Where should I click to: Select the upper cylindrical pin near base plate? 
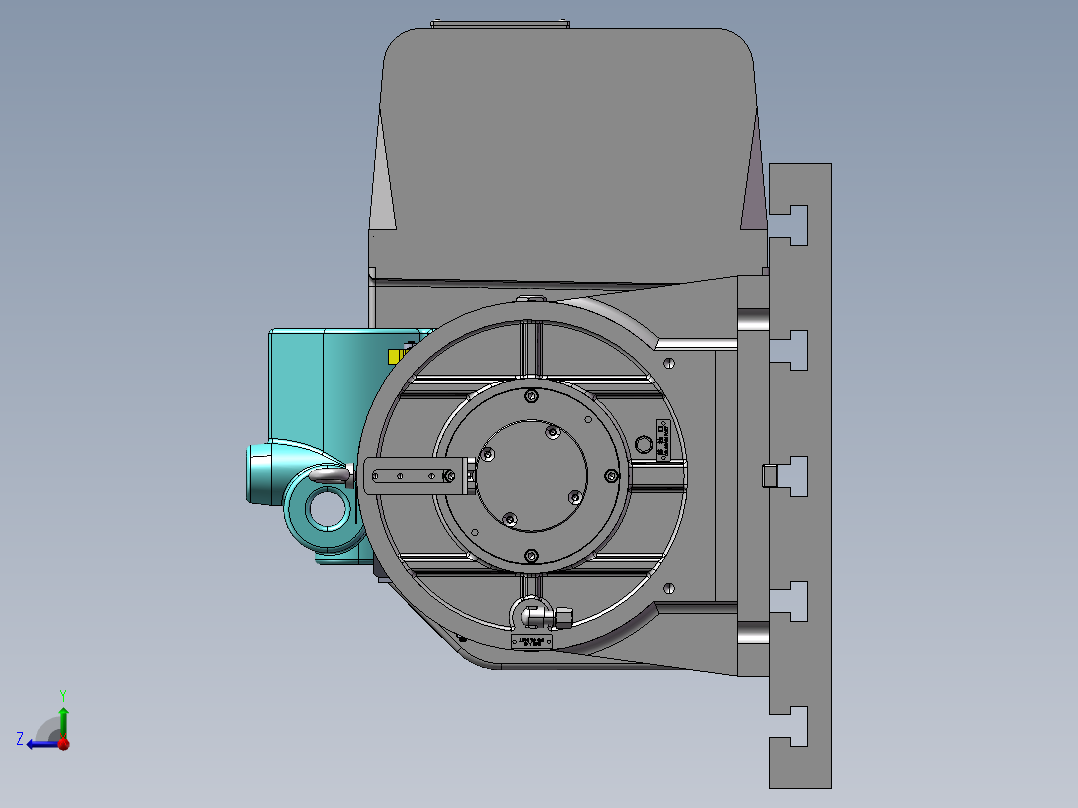point(753,322)
